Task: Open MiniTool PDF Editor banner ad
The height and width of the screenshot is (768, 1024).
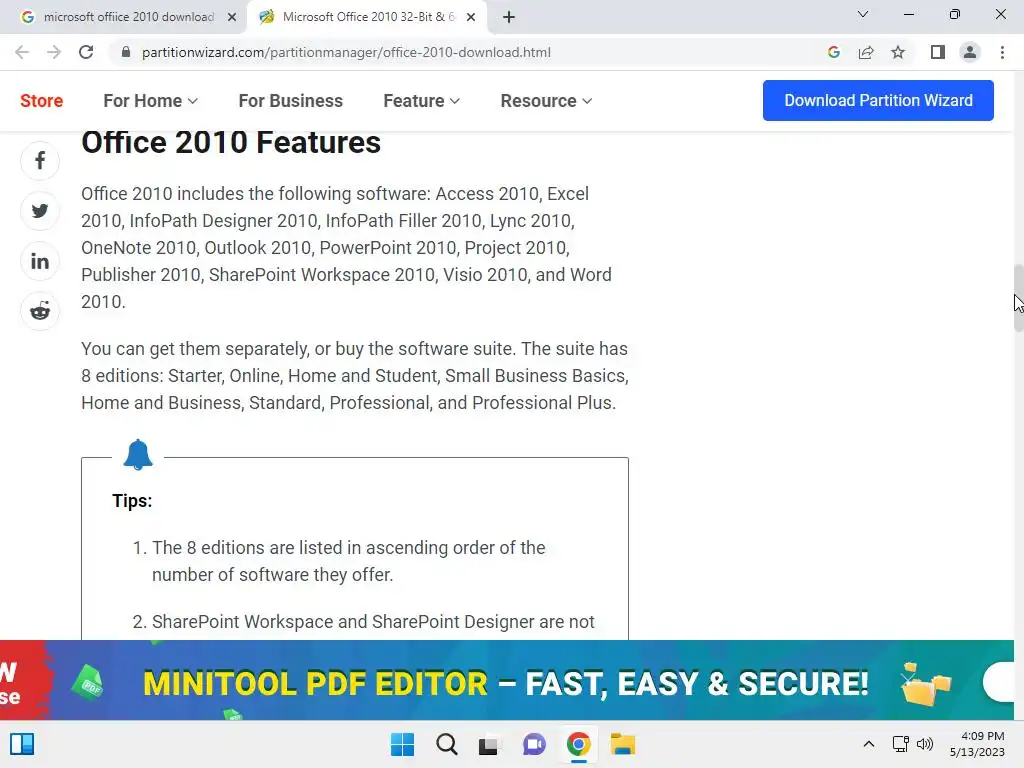Action: (x=507, y=680)
